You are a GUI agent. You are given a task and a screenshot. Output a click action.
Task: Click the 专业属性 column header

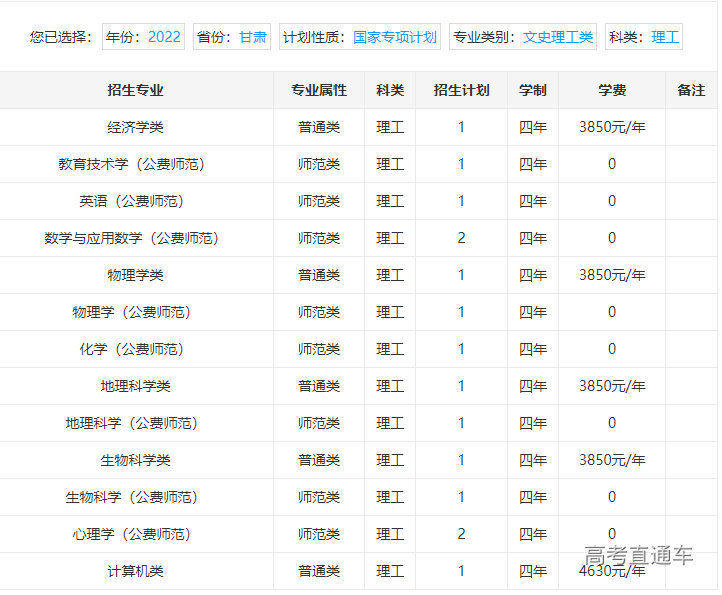click(x=319, y=90)
